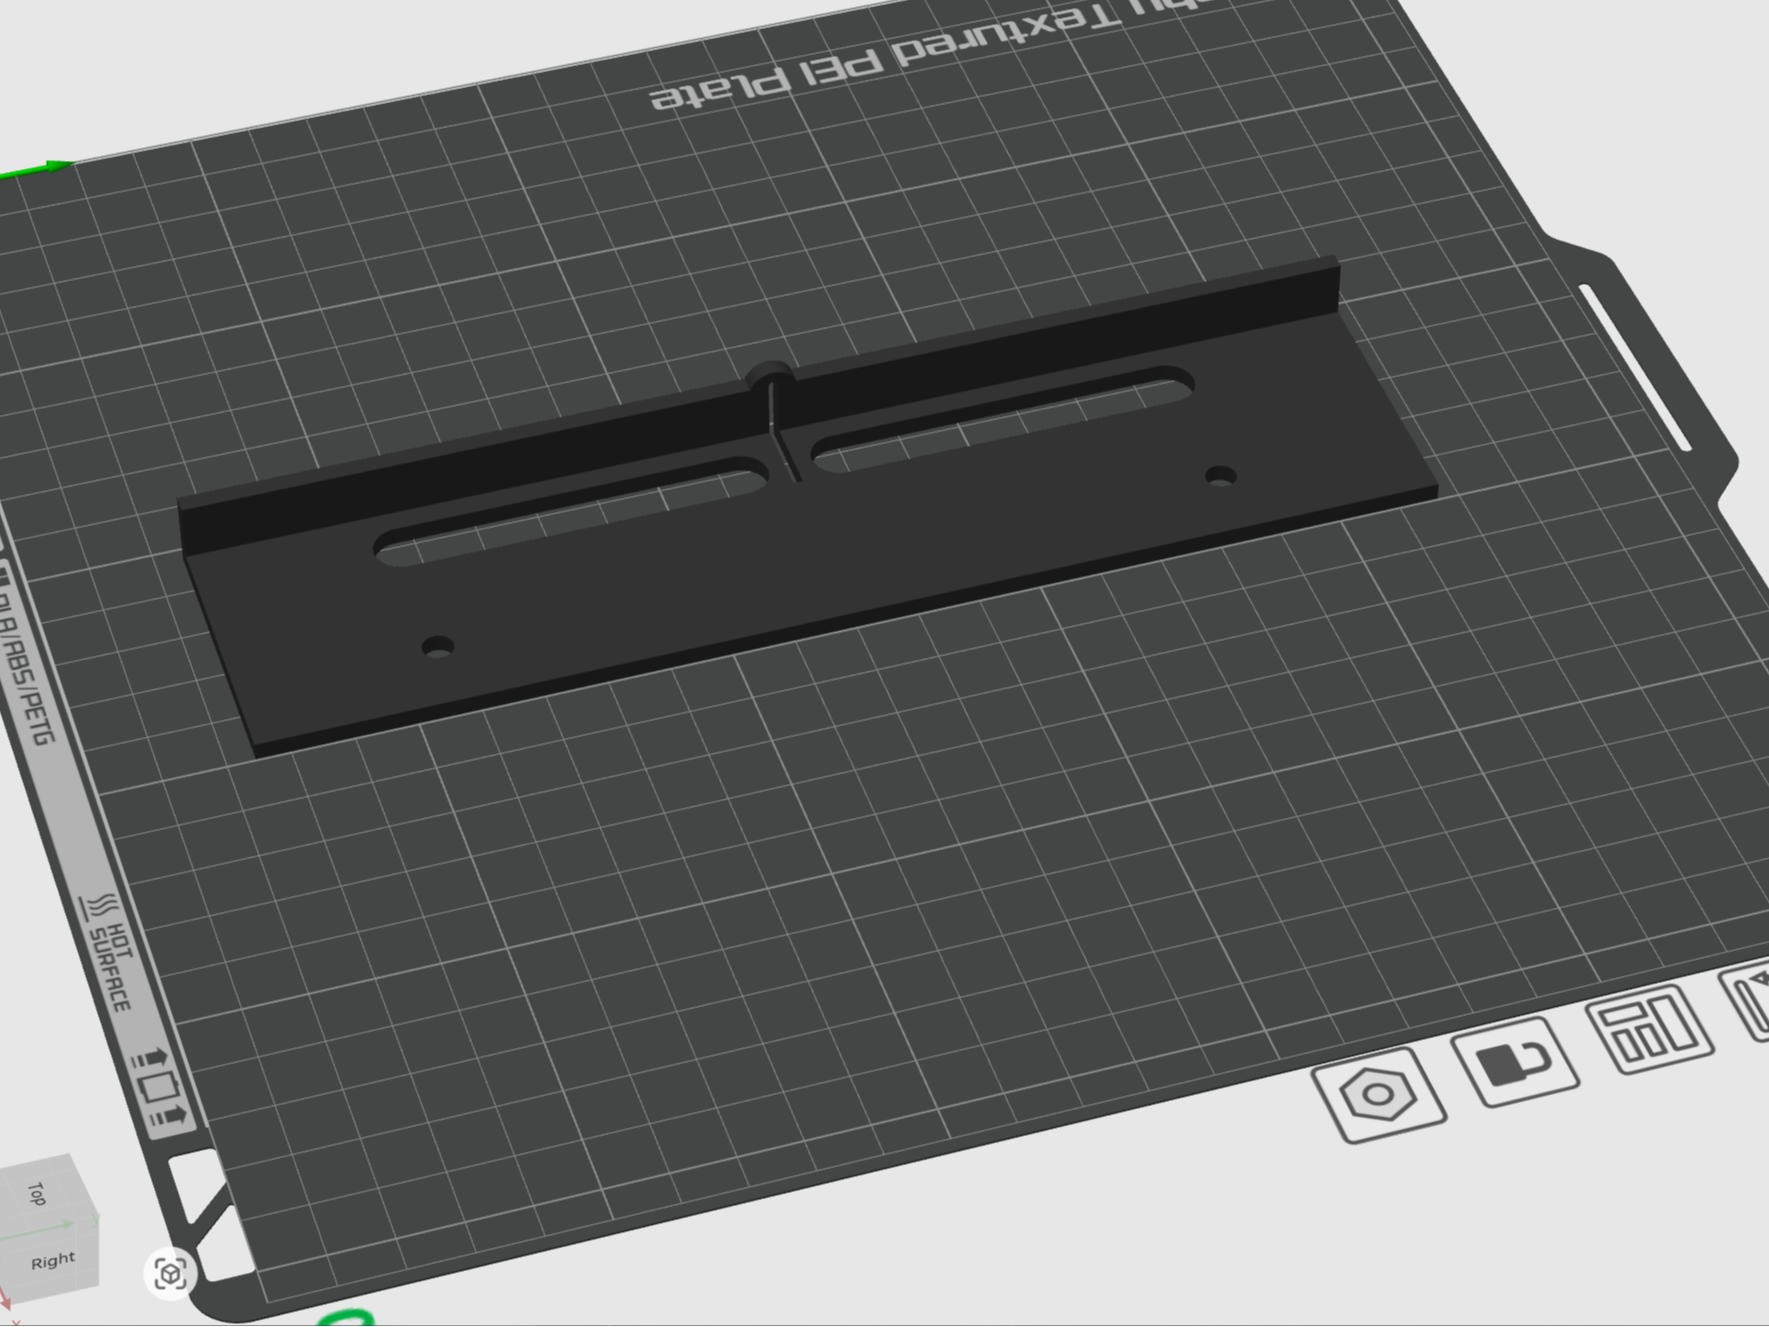Open plate settings hexagon icon

point(1379,1094)
